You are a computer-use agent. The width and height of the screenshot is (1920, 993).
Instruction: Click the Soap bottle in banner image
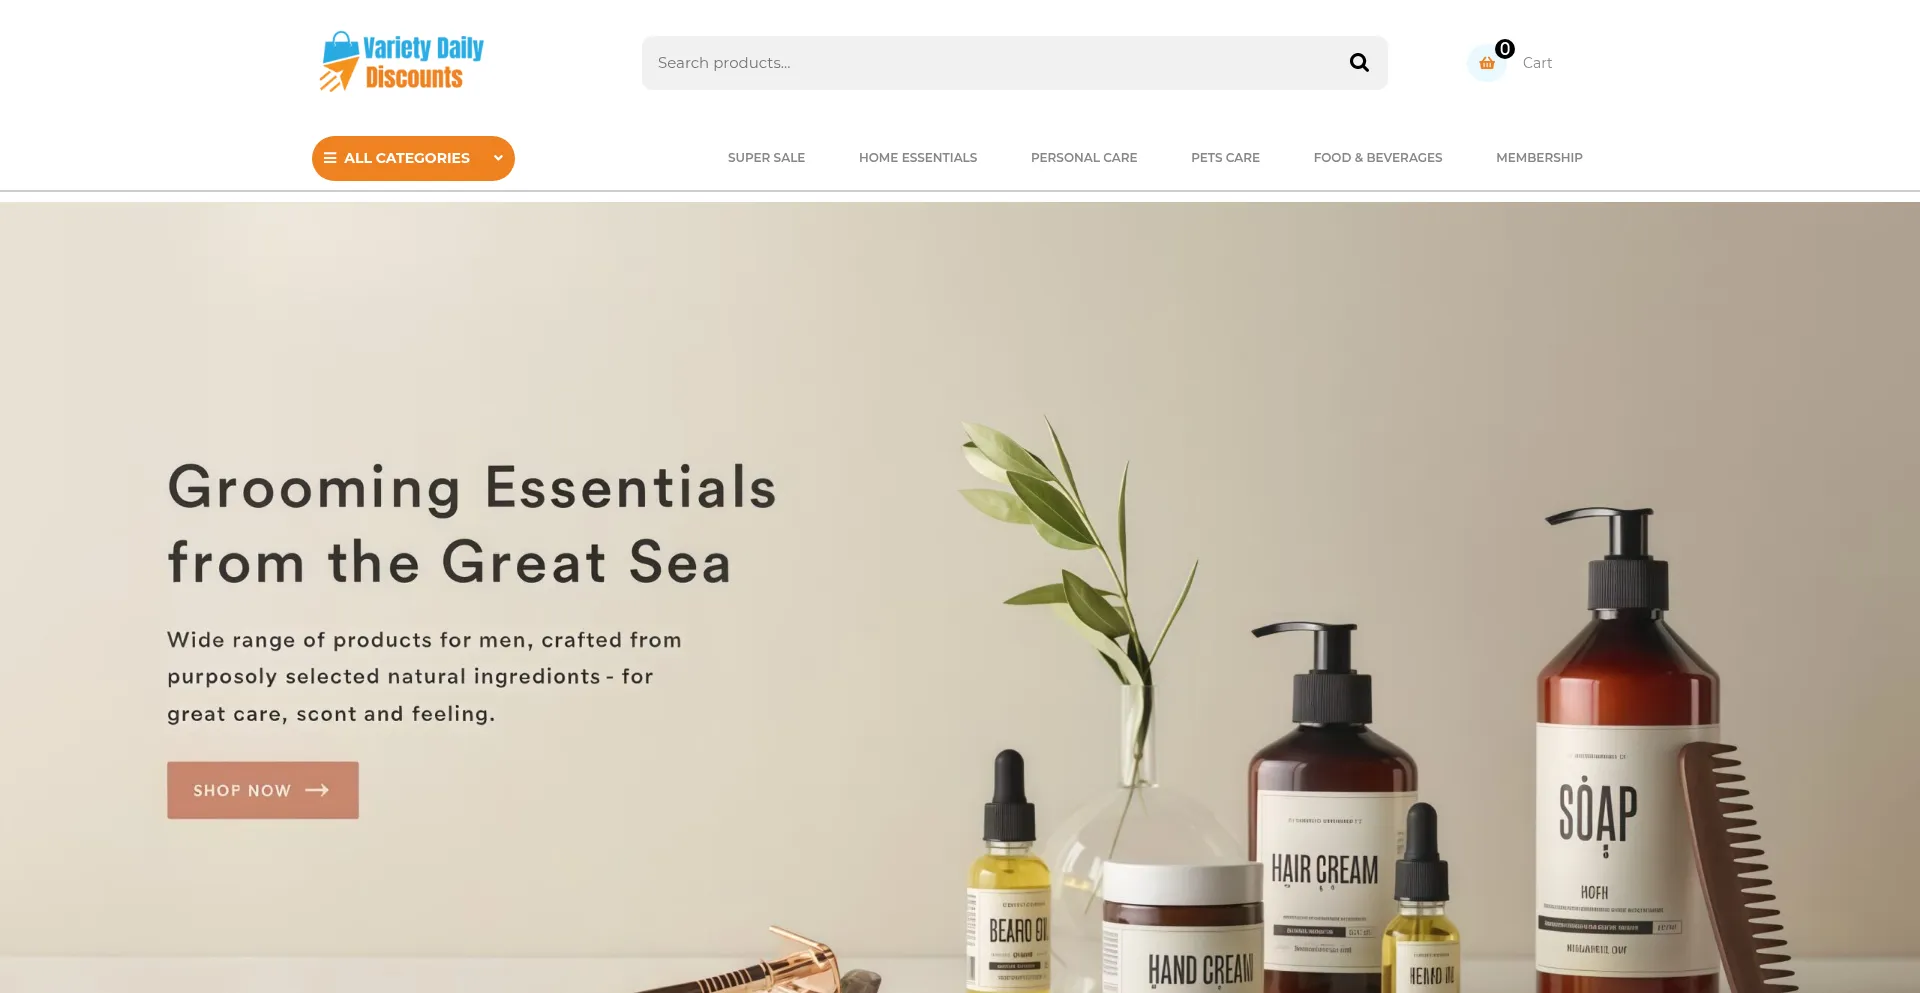pyautogui.click(x=1625, y=760)
